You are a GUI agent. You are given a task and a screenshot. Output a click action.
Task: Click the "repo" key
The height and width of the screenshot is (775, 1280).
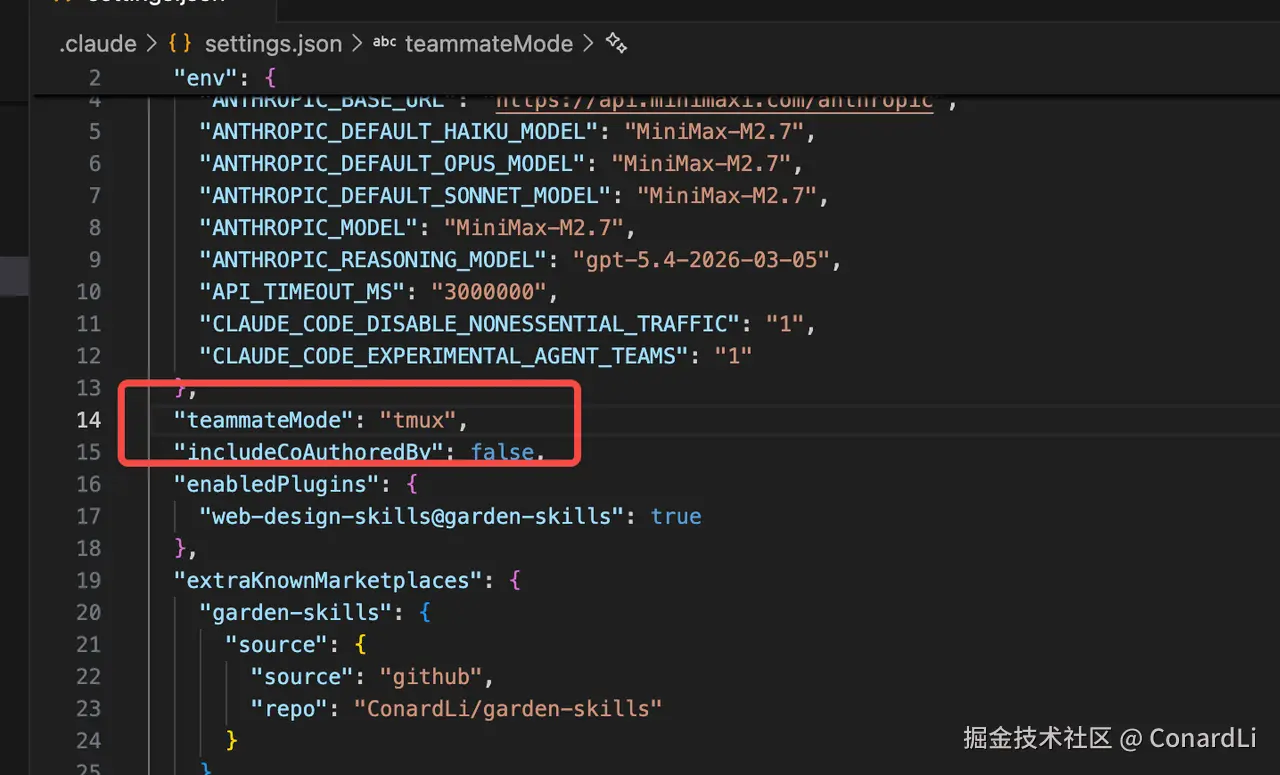point(289,708)
